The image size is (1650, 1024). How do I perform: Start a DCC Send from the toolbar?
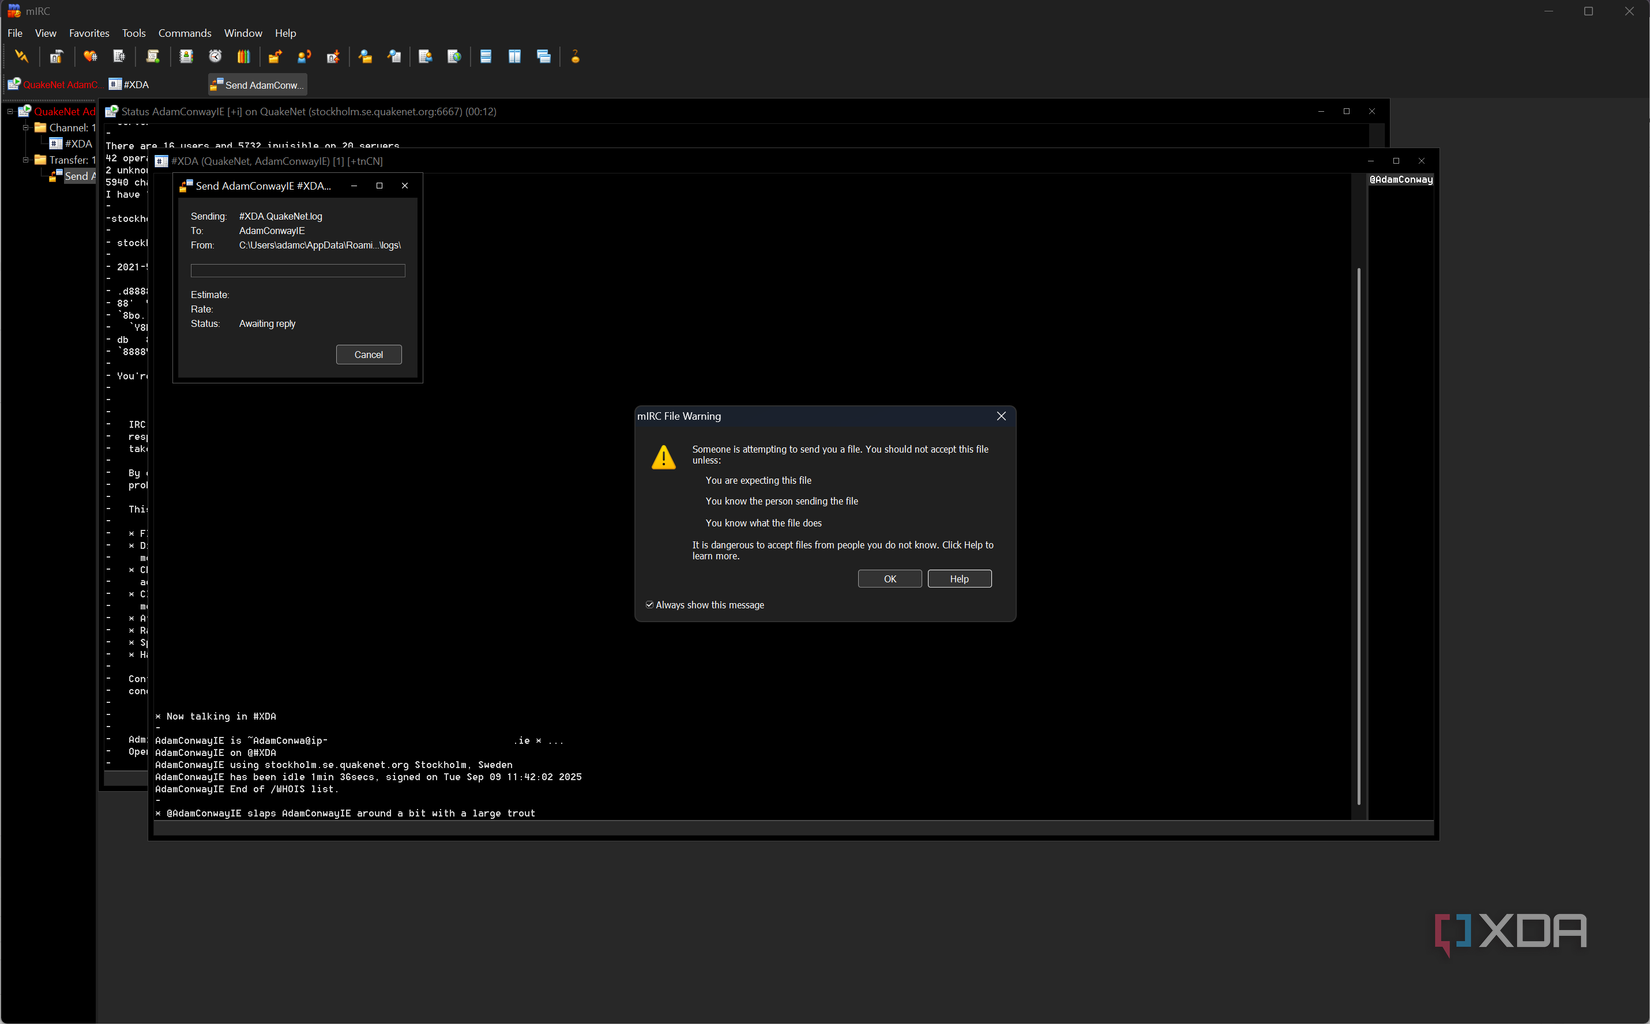[275, 56]
